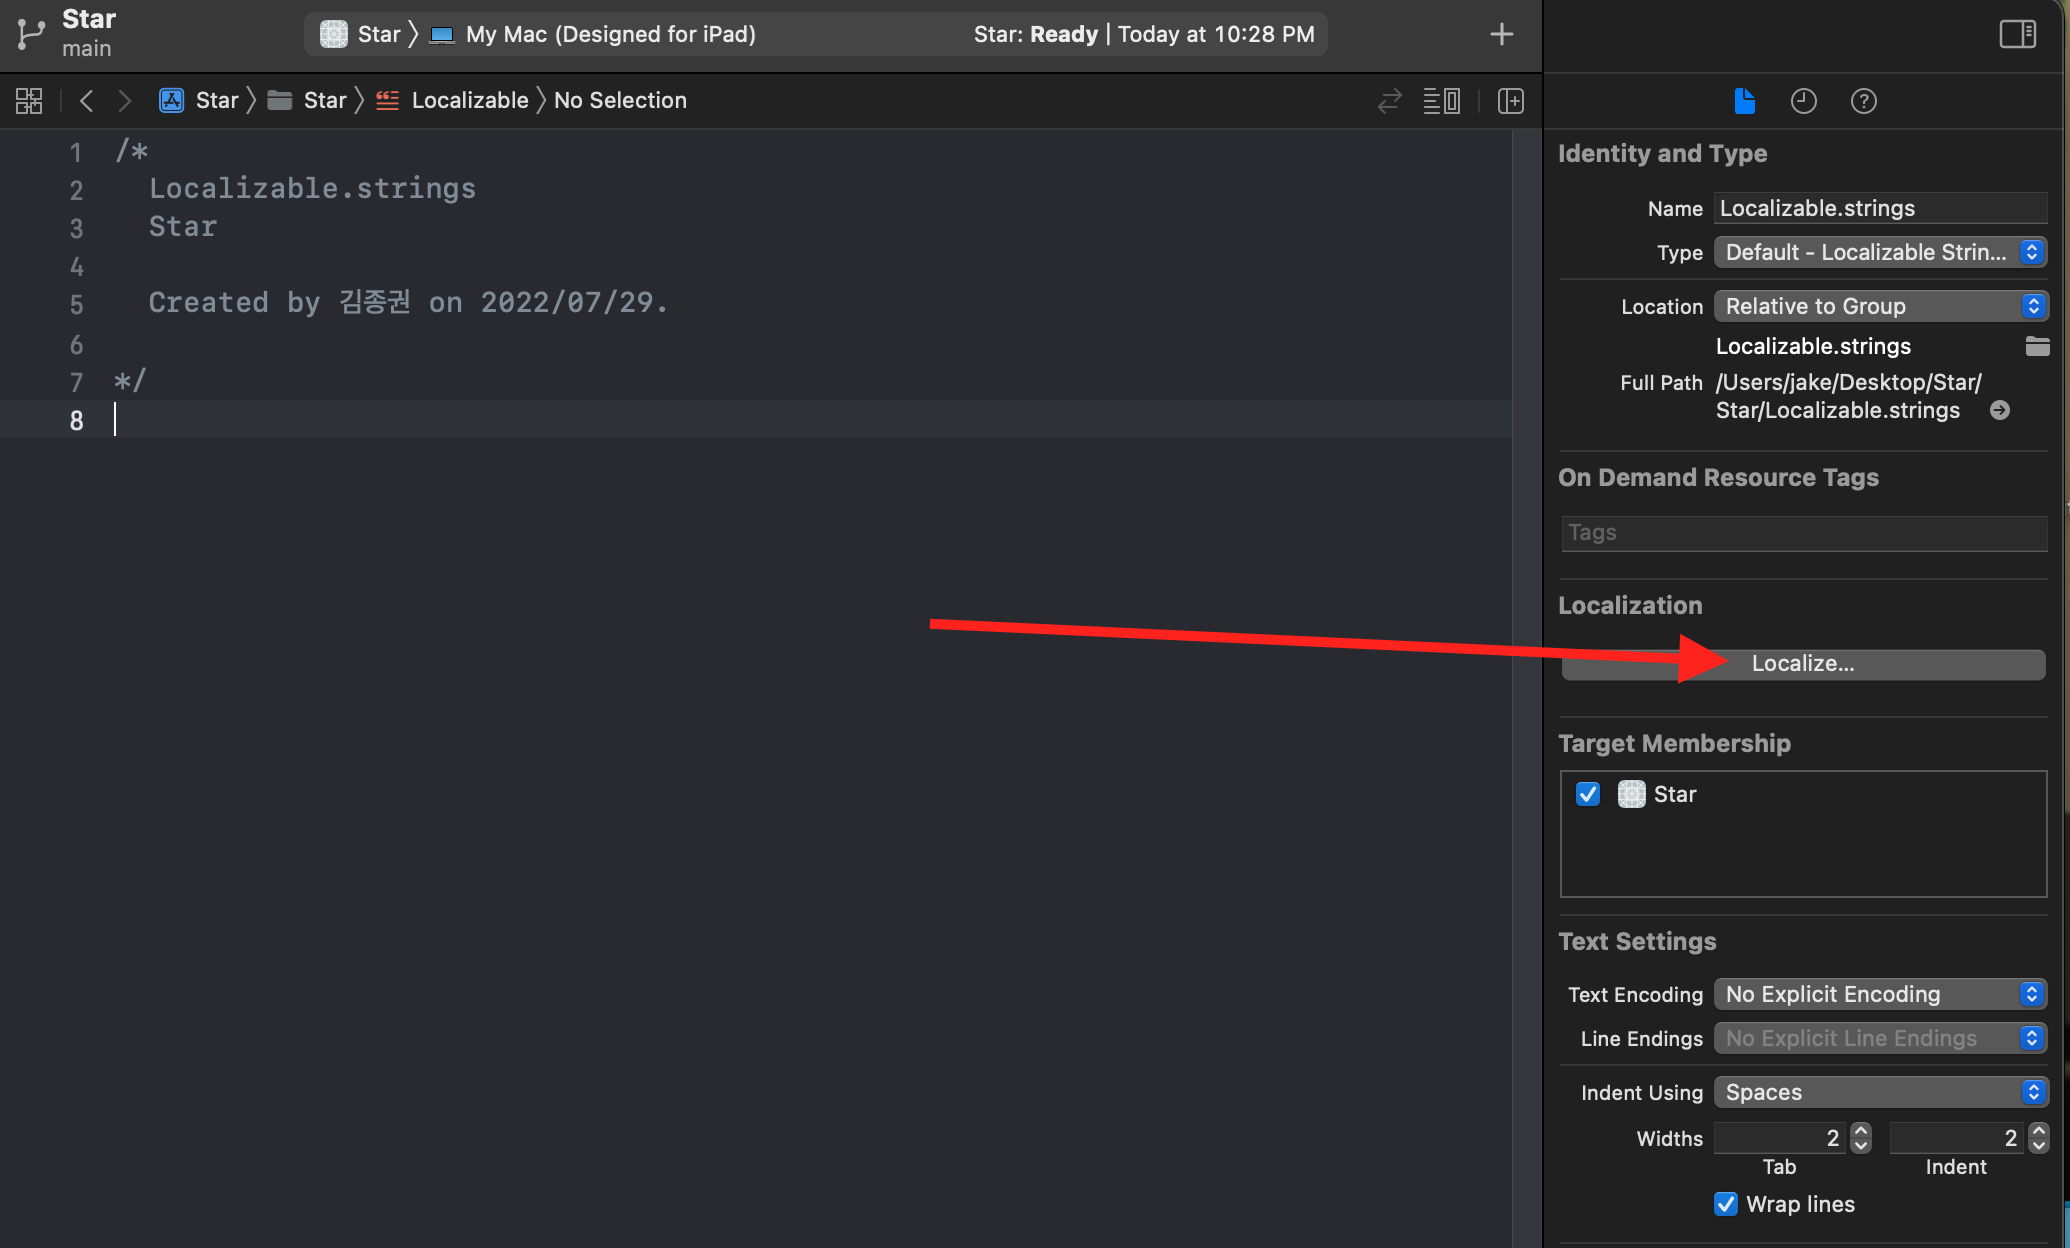Toggle the inspector sidebar visibility
Screen dimensions: 2070x1248
pos(2017,34)
